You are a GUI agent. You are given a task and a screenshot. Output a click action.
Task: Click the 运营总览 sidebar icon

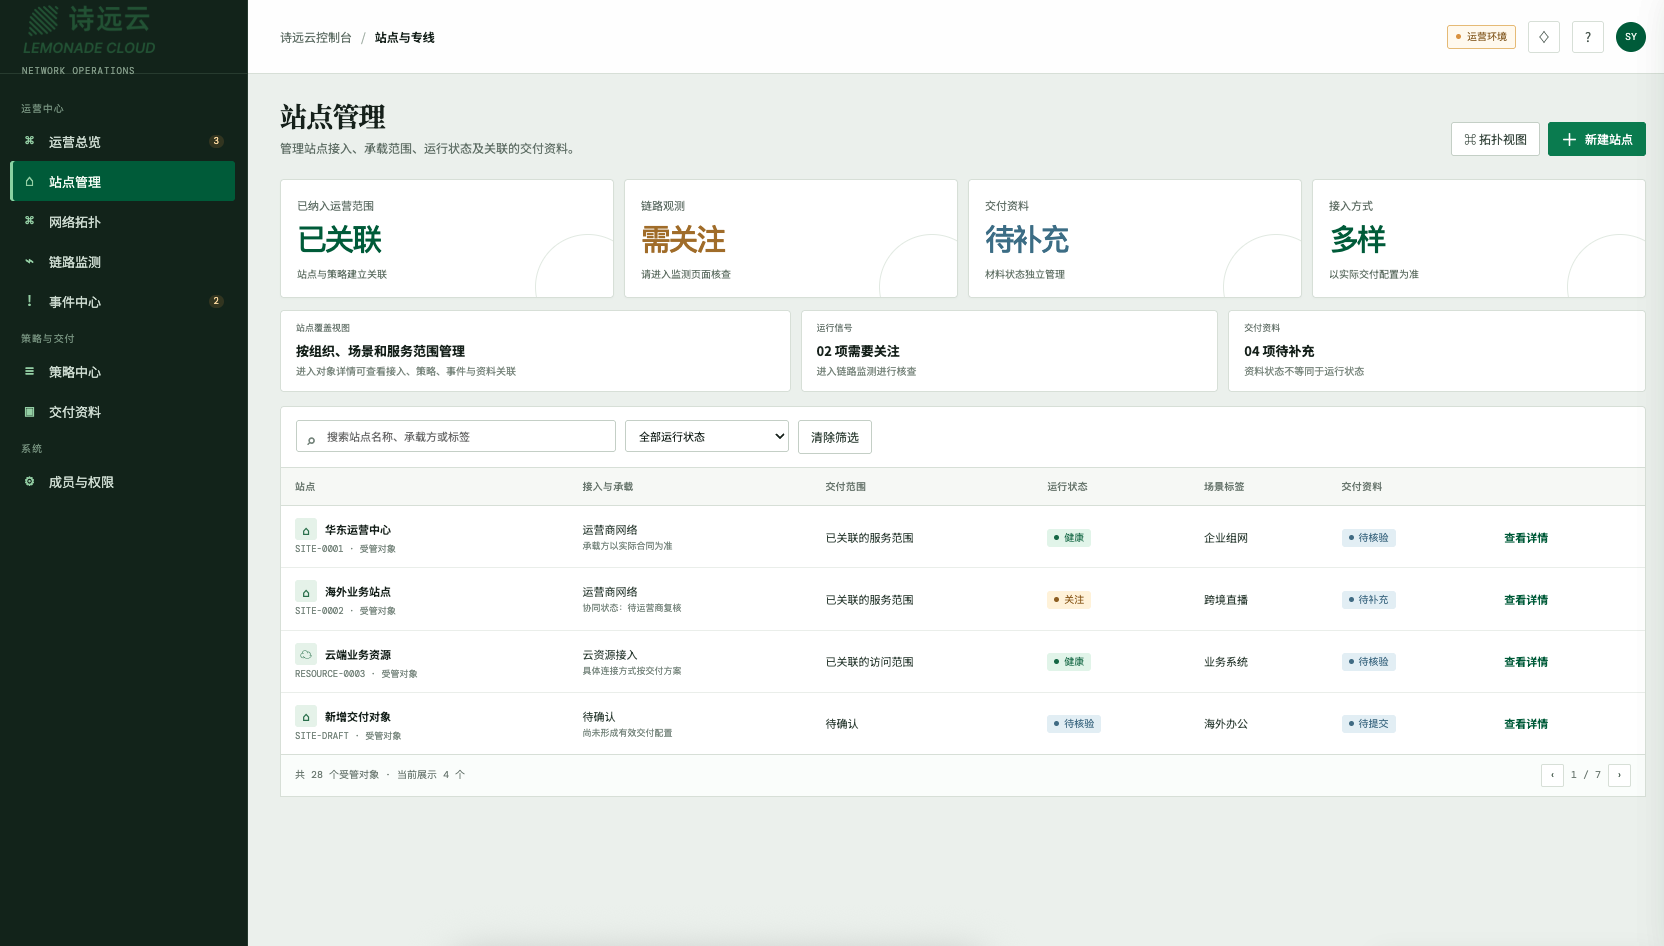pos(29,141)
